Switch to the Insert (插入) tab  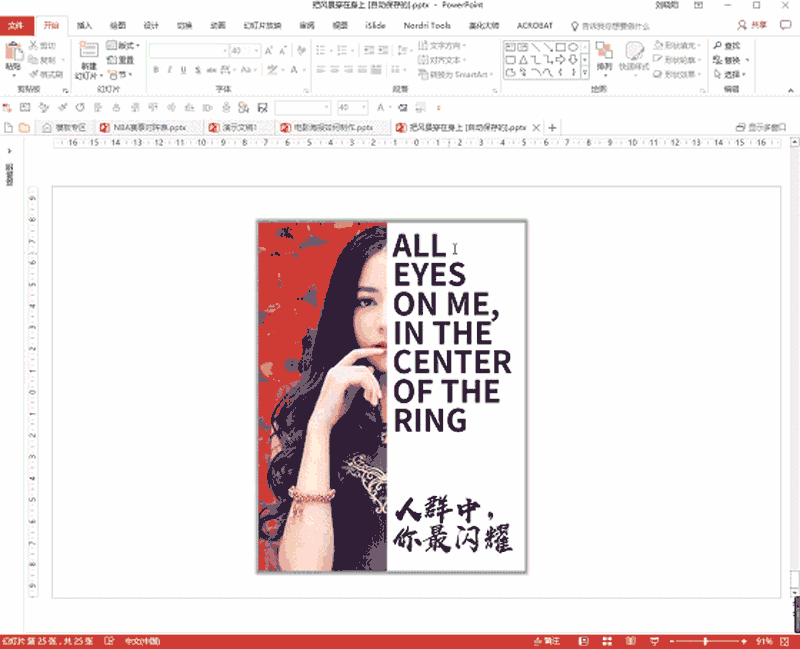pyautogui.click(x=84, y=26)
